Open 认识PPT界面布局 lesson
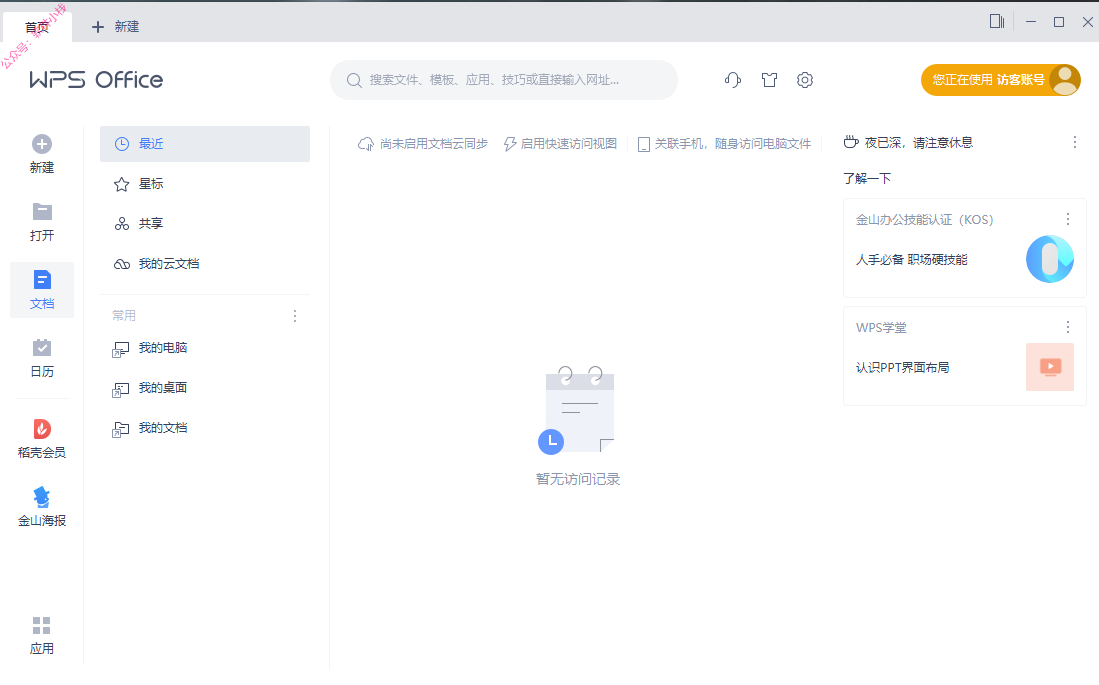The image size is (1099, 685). [902, 367]
